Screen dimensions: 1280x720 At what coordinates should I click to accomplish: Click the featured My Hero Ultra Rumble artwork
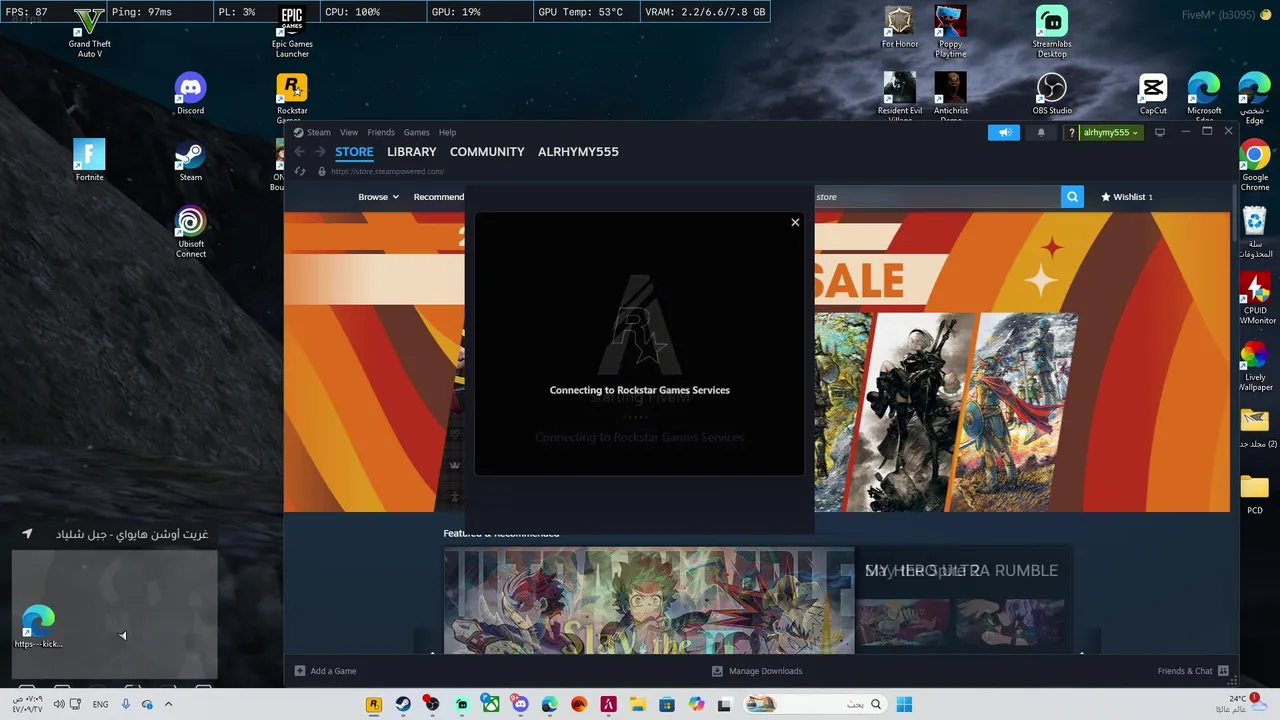649,600
